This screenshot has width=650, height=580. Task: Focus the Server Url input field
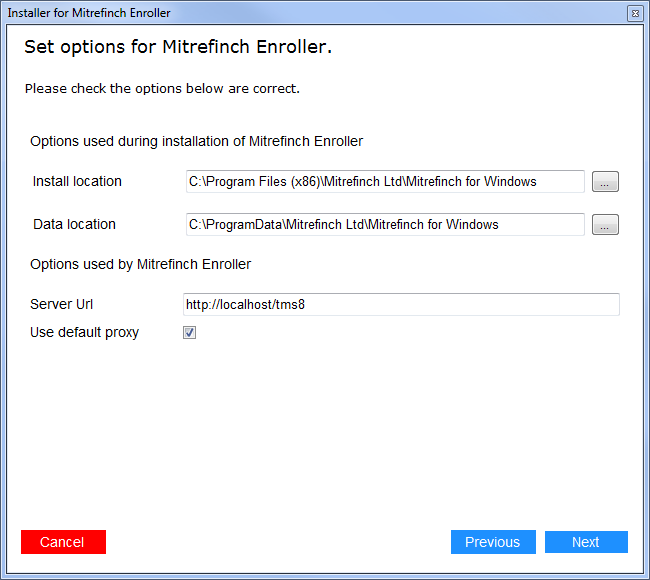click(401, 305)
